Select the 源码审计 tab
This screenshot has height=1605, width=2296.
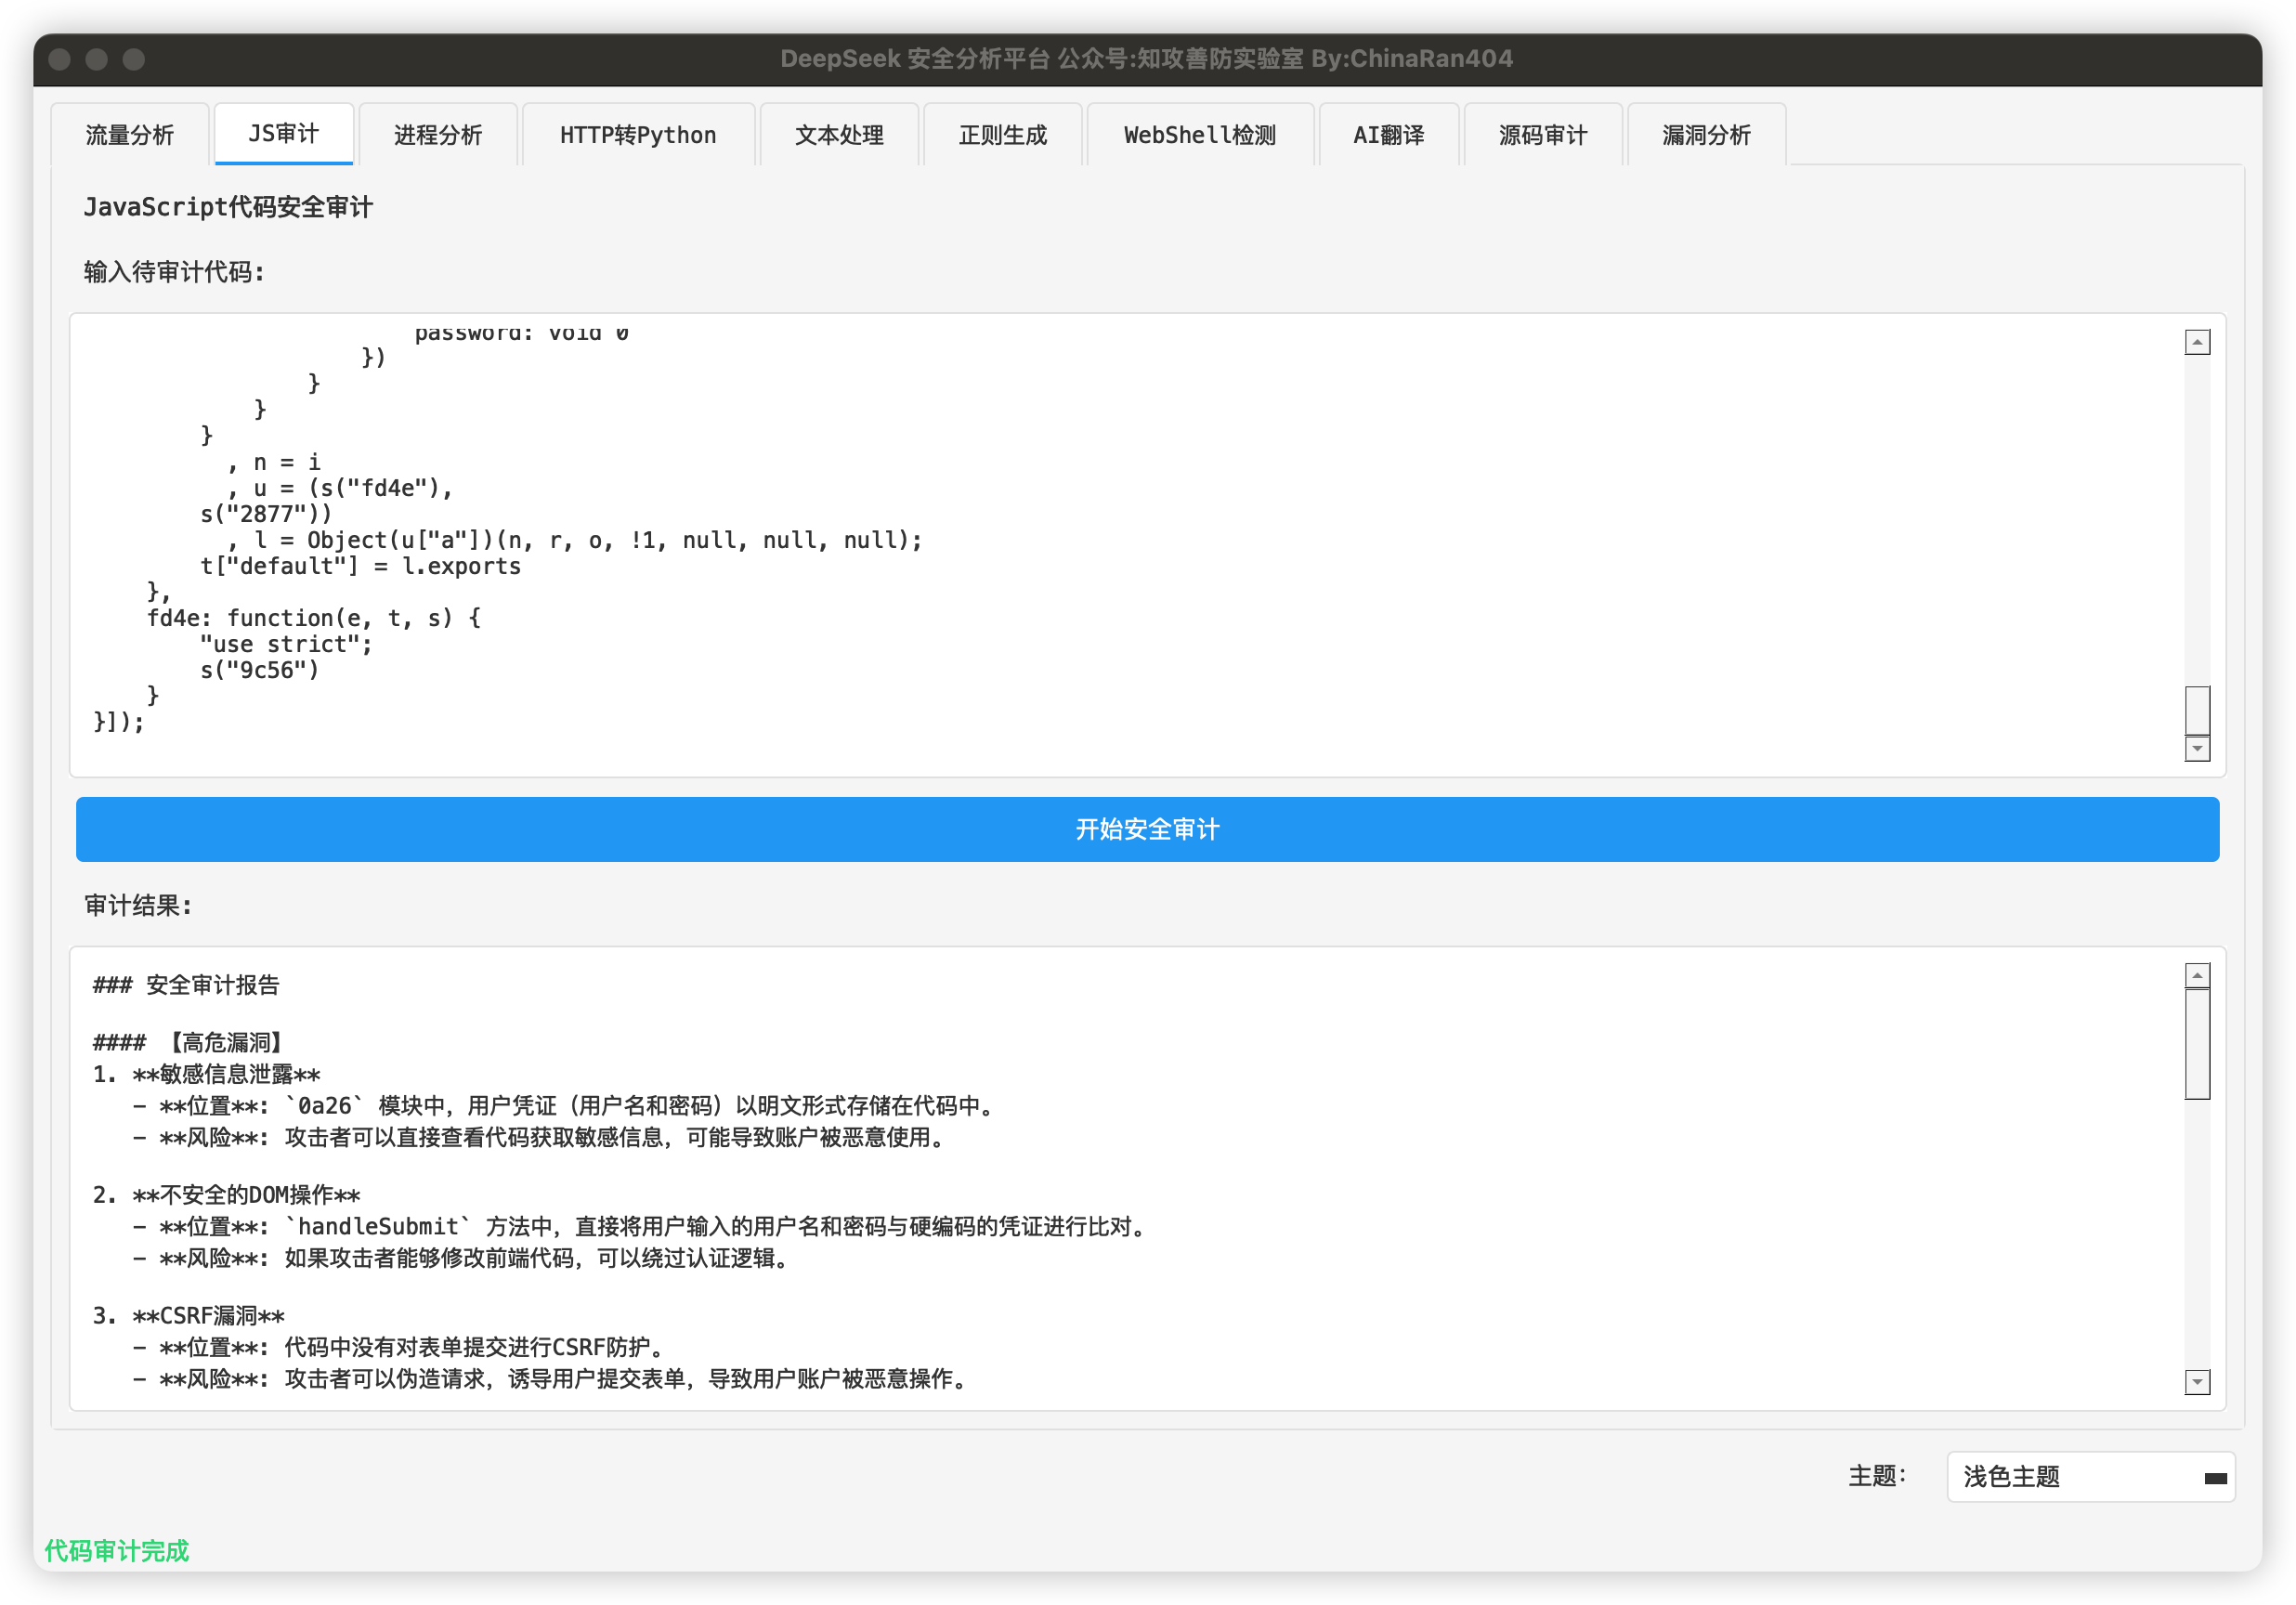[1543, 135]
